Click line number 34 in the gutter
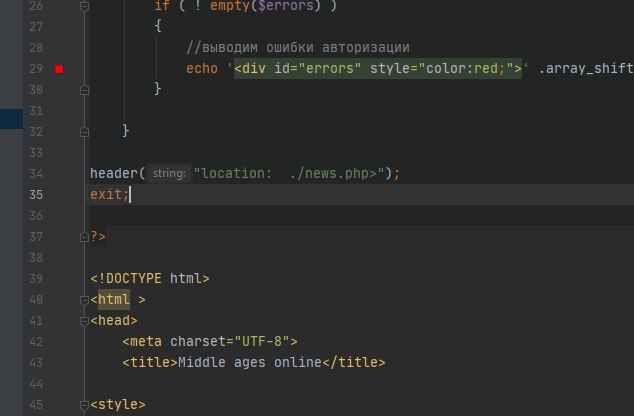Viewport: 634px width, 416px height. [x=36, y=173]
